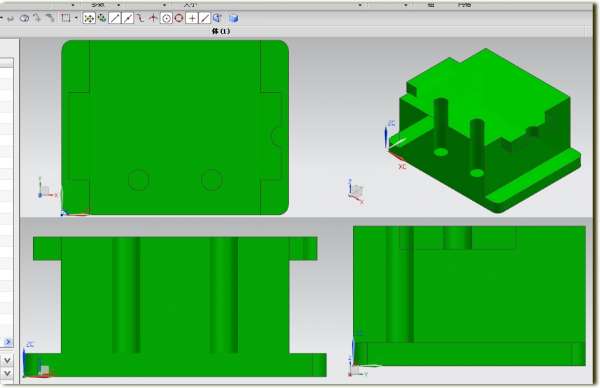Toggle Arc Center snap icon

(x=166, y=18)
